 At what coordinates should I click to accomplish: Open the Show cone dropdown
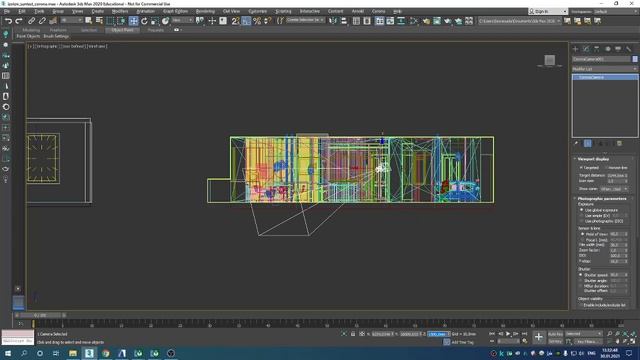(614, 189)
